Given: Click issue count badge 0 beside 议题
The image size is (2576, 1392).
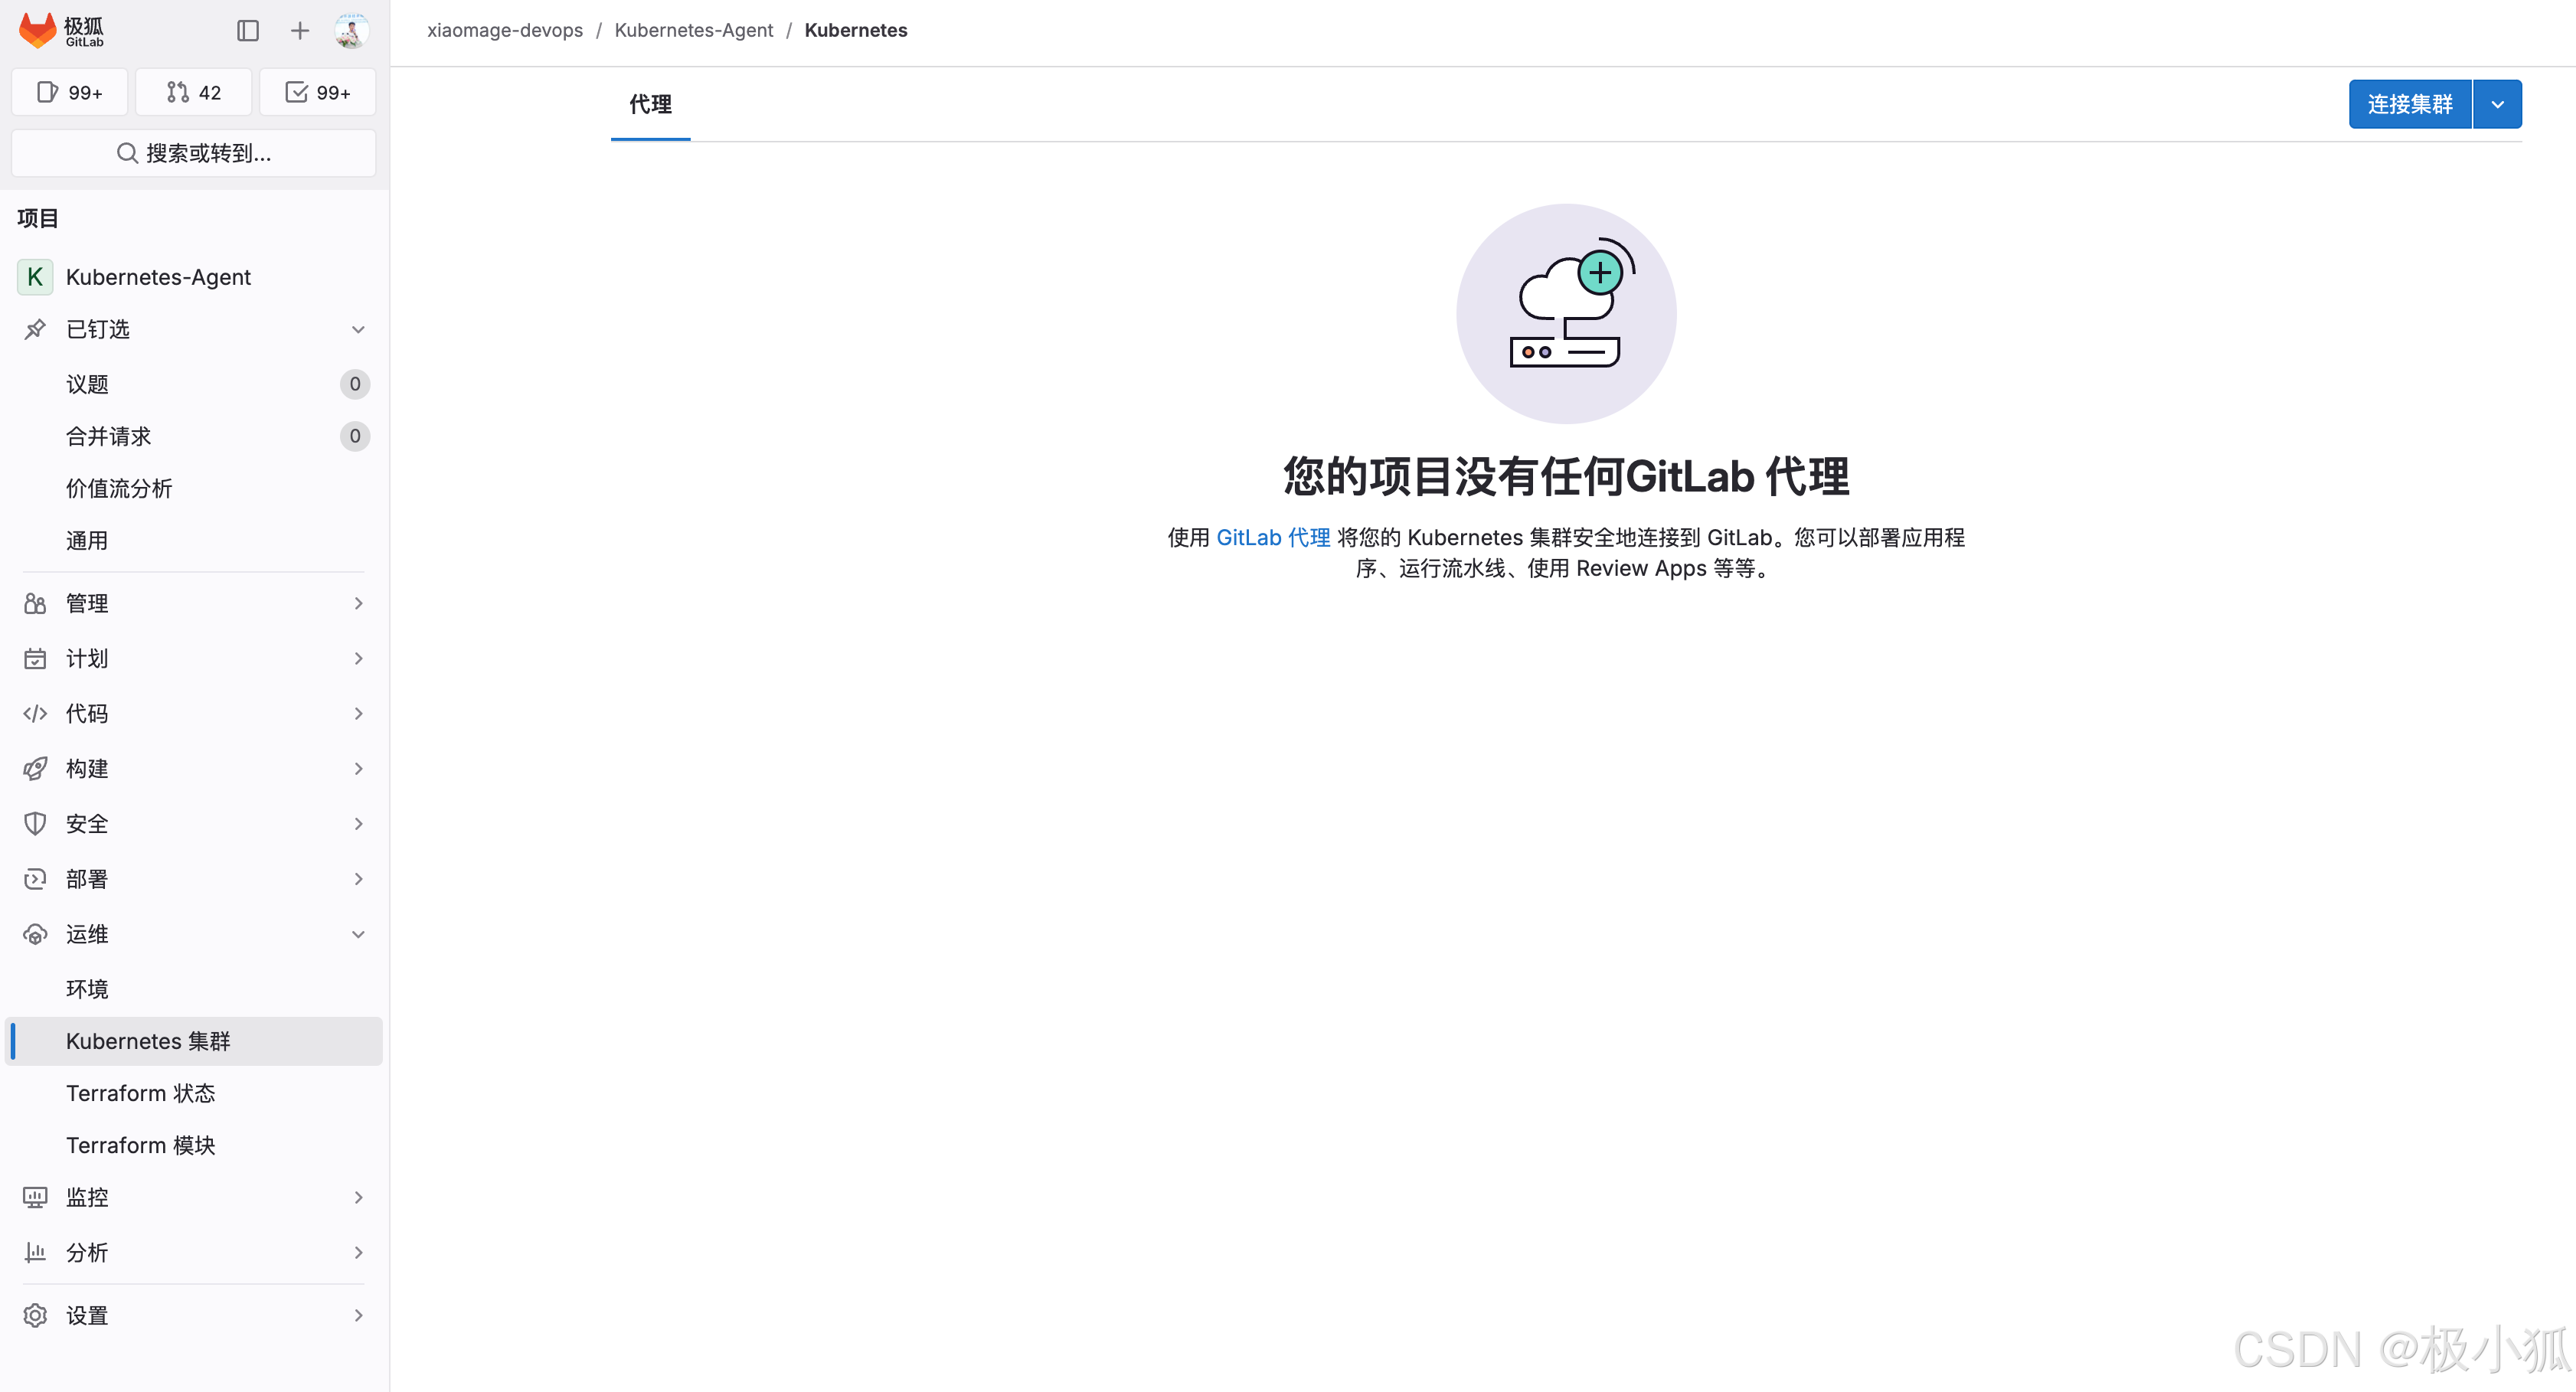Looking at the screenshot, I should click(x=355, y=384).
